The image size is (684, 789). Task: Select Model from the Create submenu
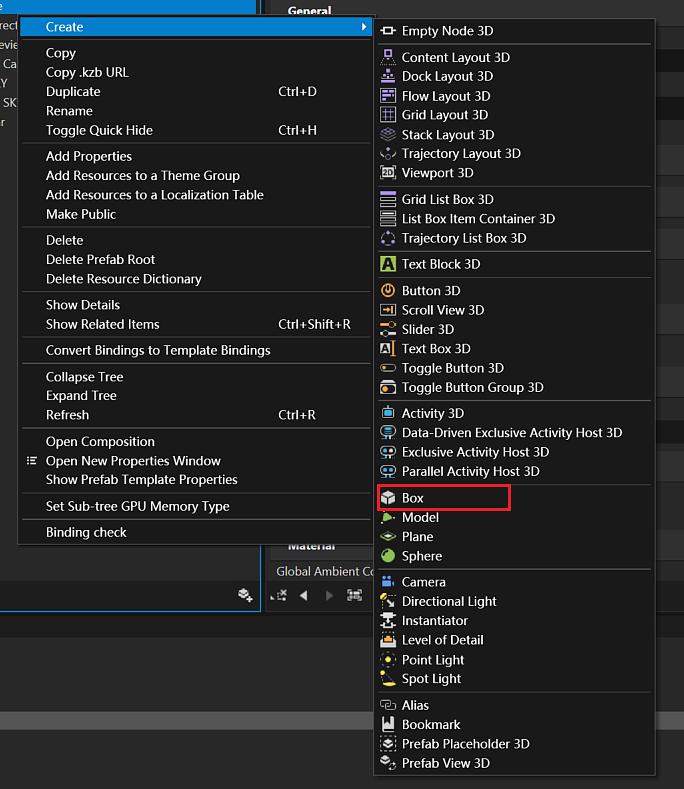click(420, 517)
